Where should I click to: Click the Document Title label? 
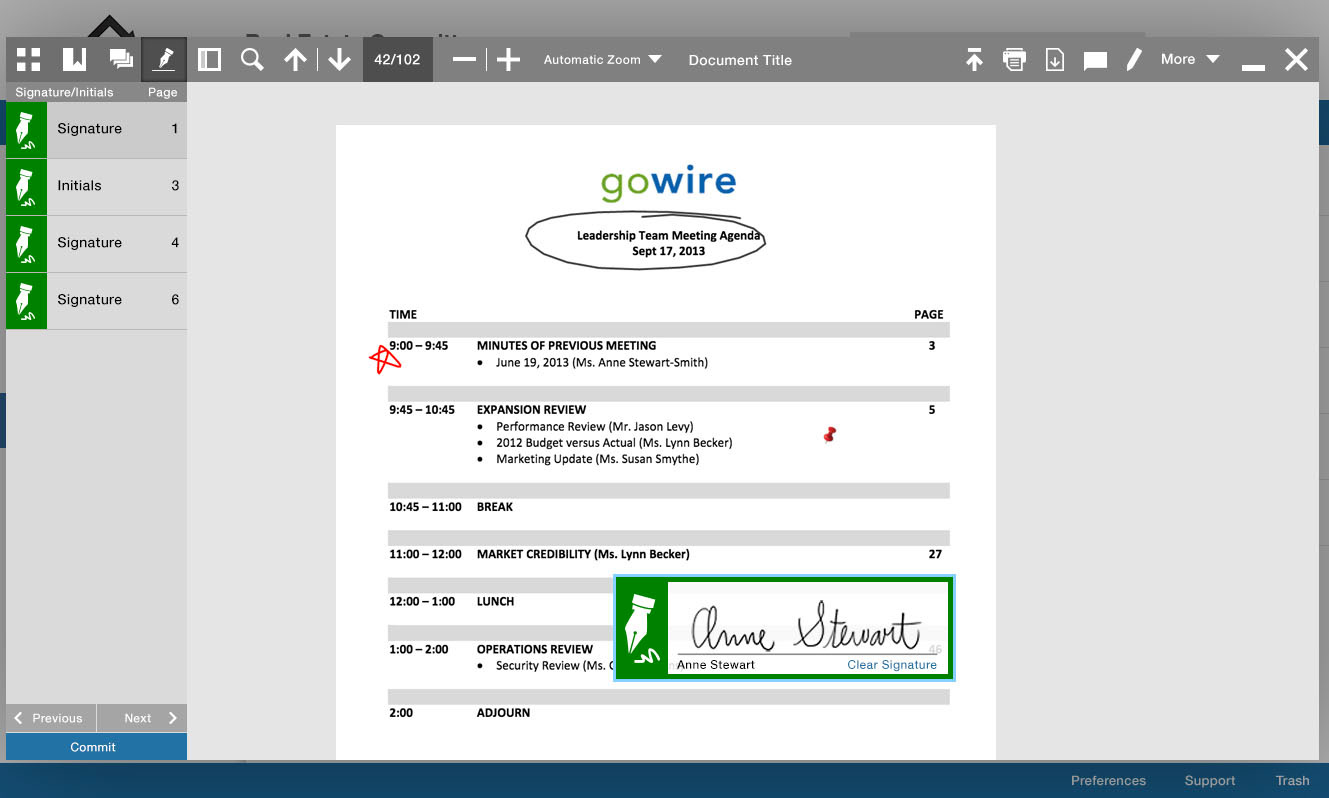pyautogui.click(x=740, y=60)
